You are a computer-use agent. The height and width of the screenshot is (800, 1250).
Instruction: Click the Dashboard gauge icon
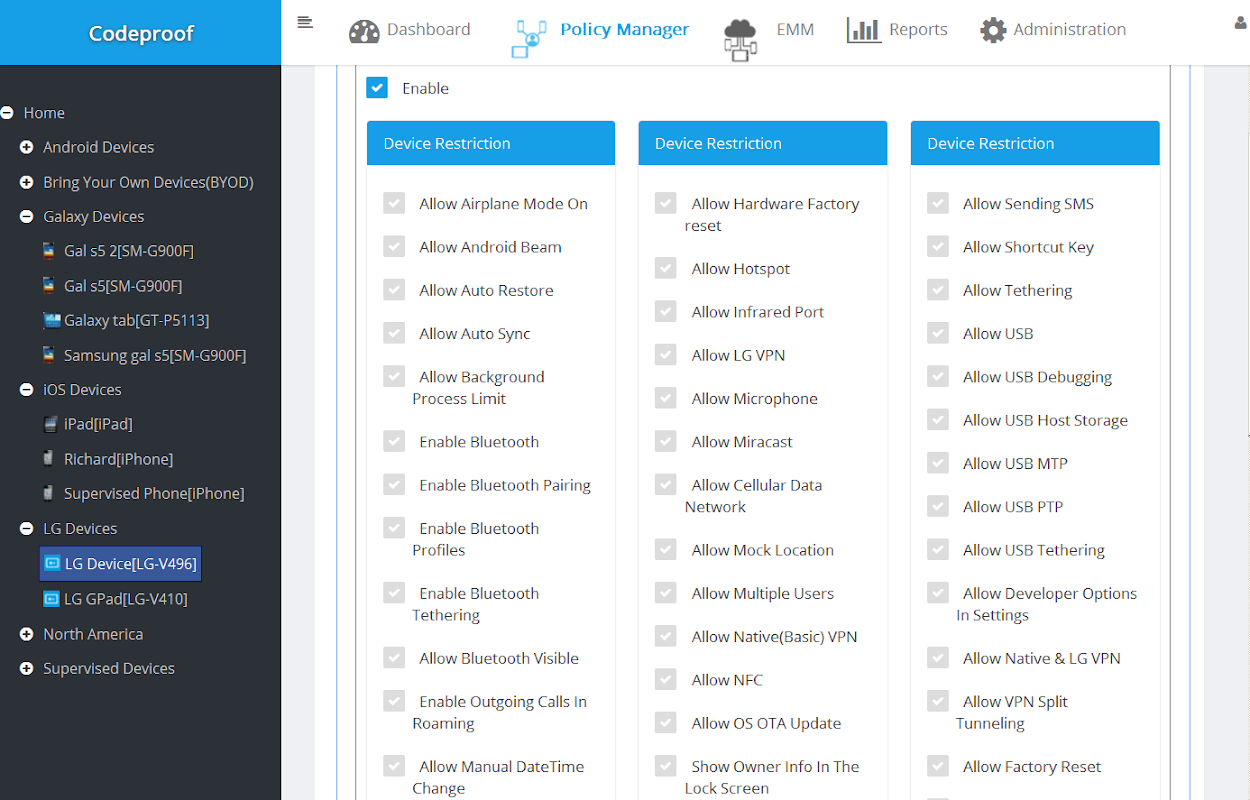tap(364, 31)
